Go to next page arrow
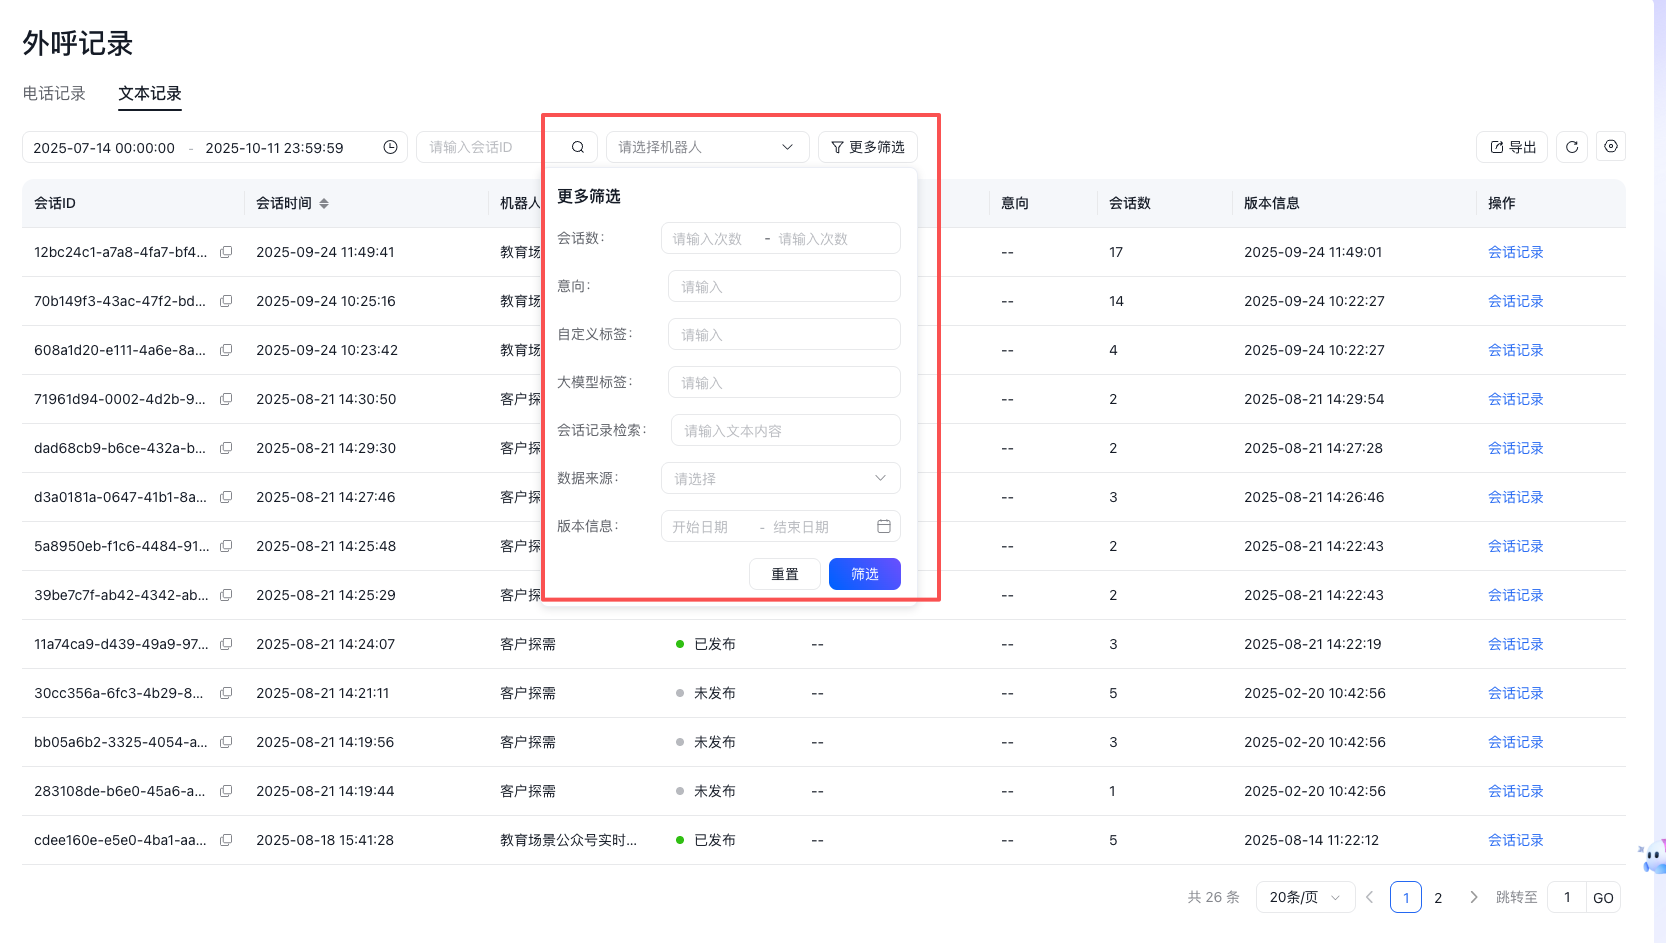The width and height of the screenshot is (1666, 943). pos(1473,897)
